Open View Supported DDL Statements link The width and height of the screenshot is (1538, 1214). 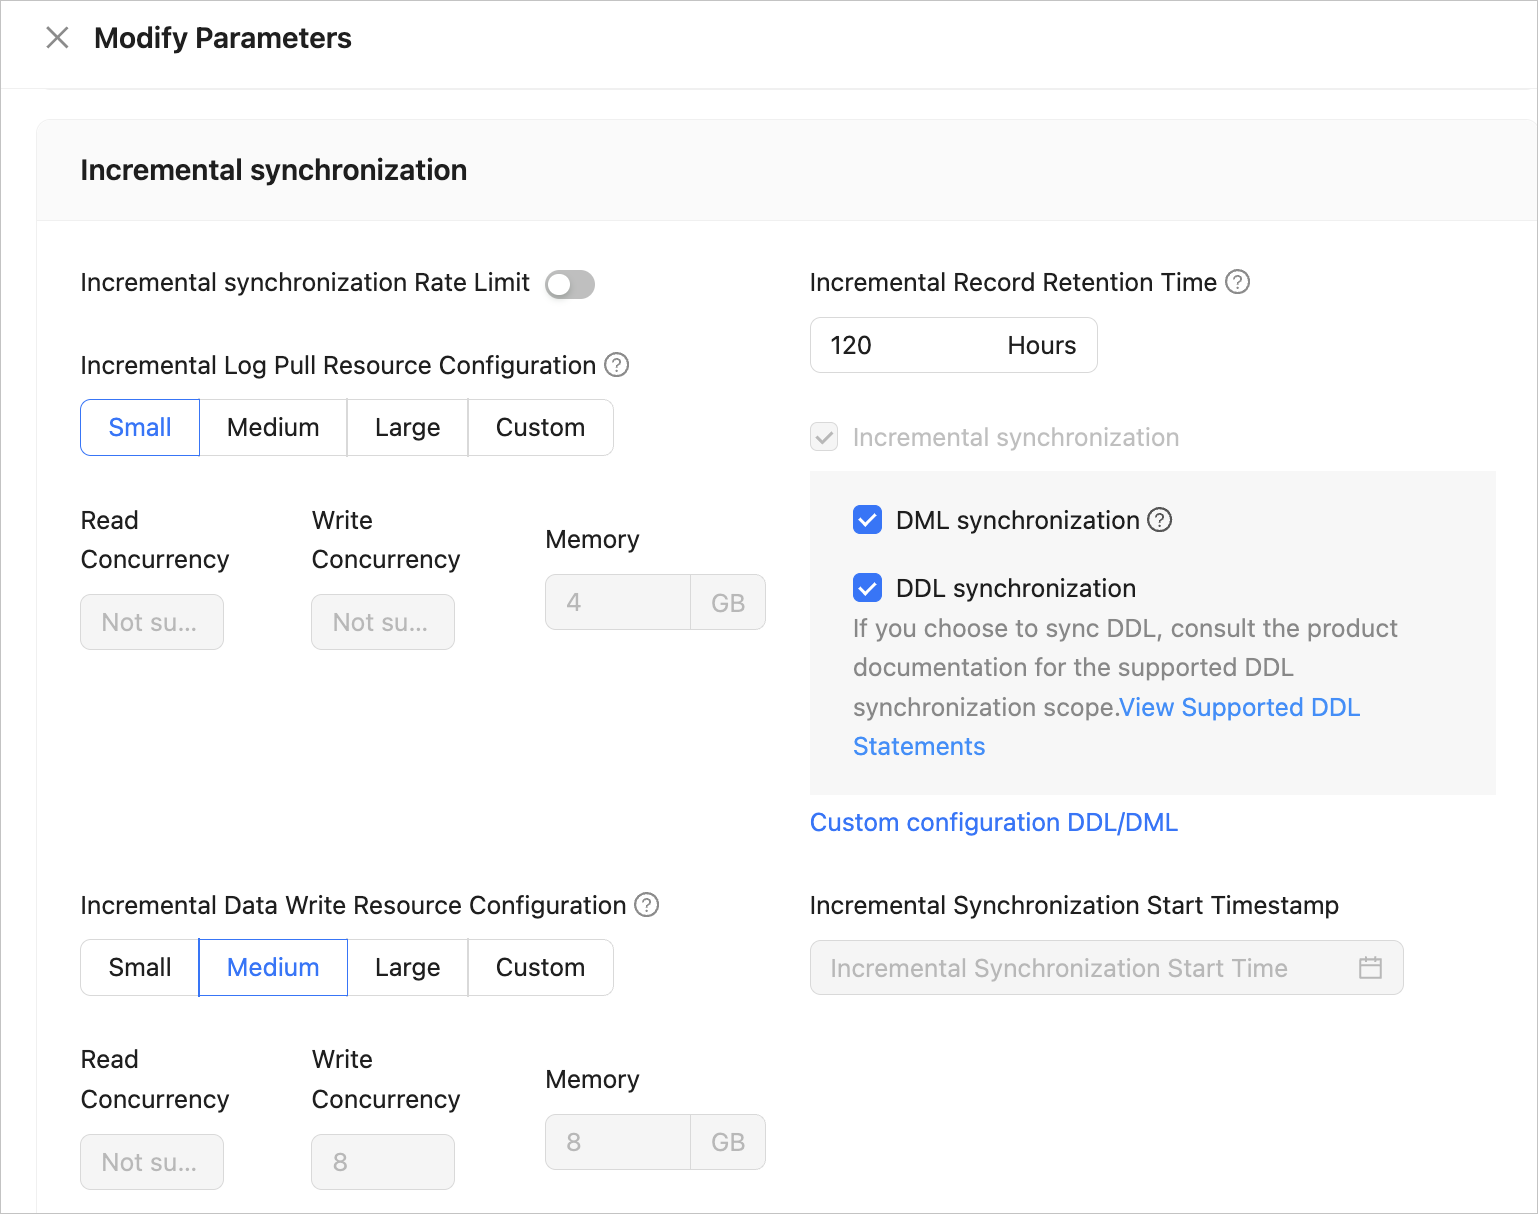pyautogui.click(x=1238, y=708)
